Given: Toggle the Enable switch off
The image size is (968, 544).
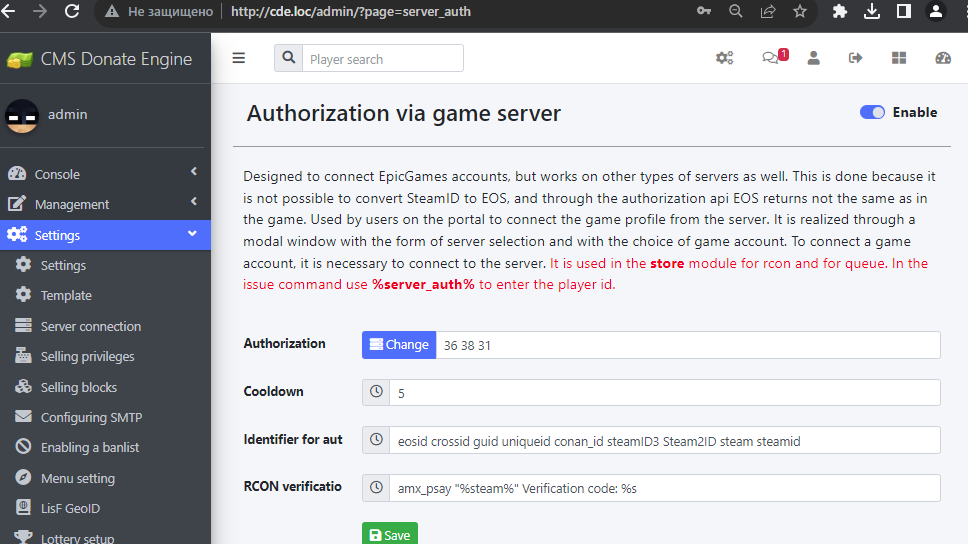Looking at the screenshot, I should (x=872, y=112).
